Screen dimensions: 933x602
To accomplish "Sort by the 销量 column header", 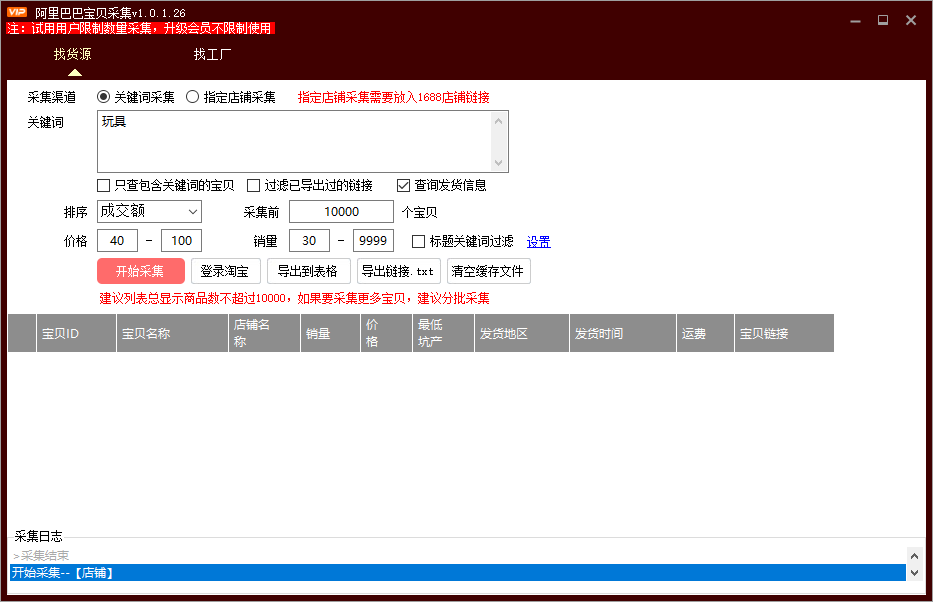I will coord(330,333).
